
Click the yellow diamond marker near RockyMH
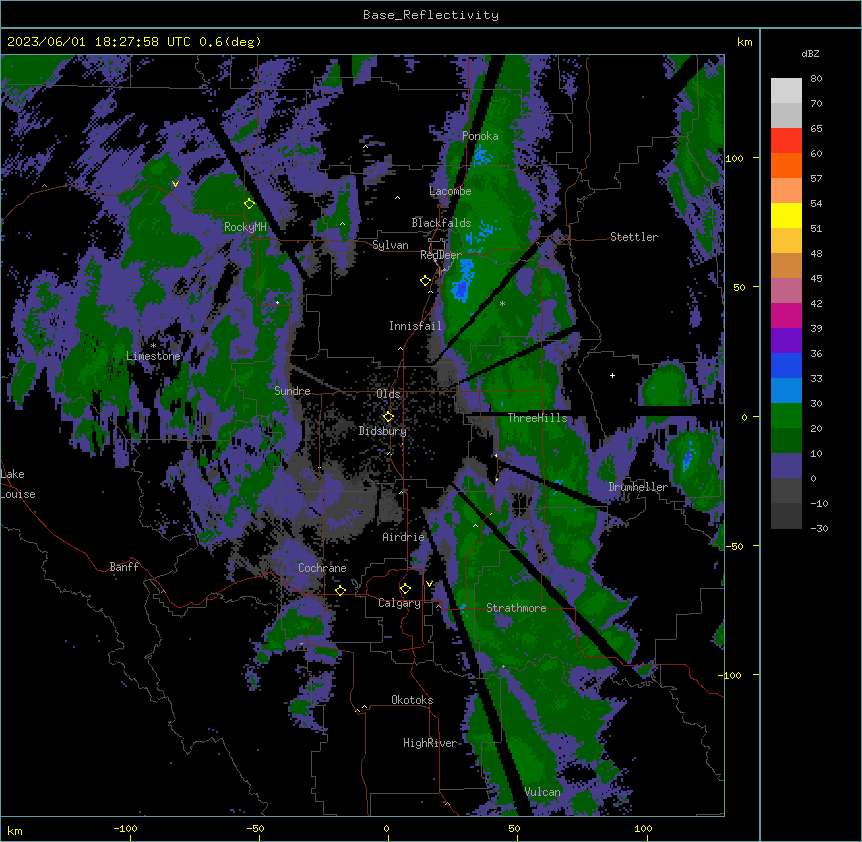click(249, 203)
